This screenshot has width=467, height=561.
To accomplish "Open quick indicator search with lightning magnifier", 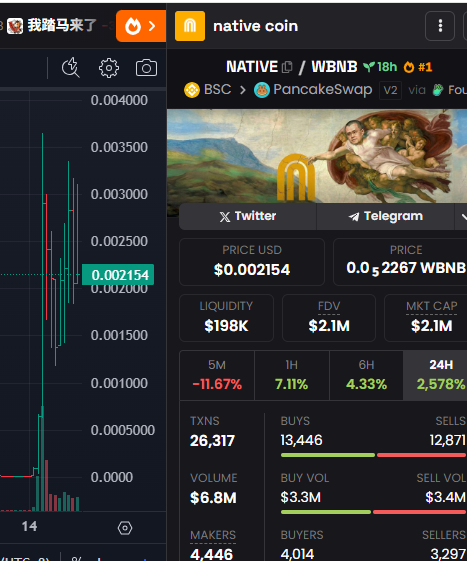I will (70, 67).
